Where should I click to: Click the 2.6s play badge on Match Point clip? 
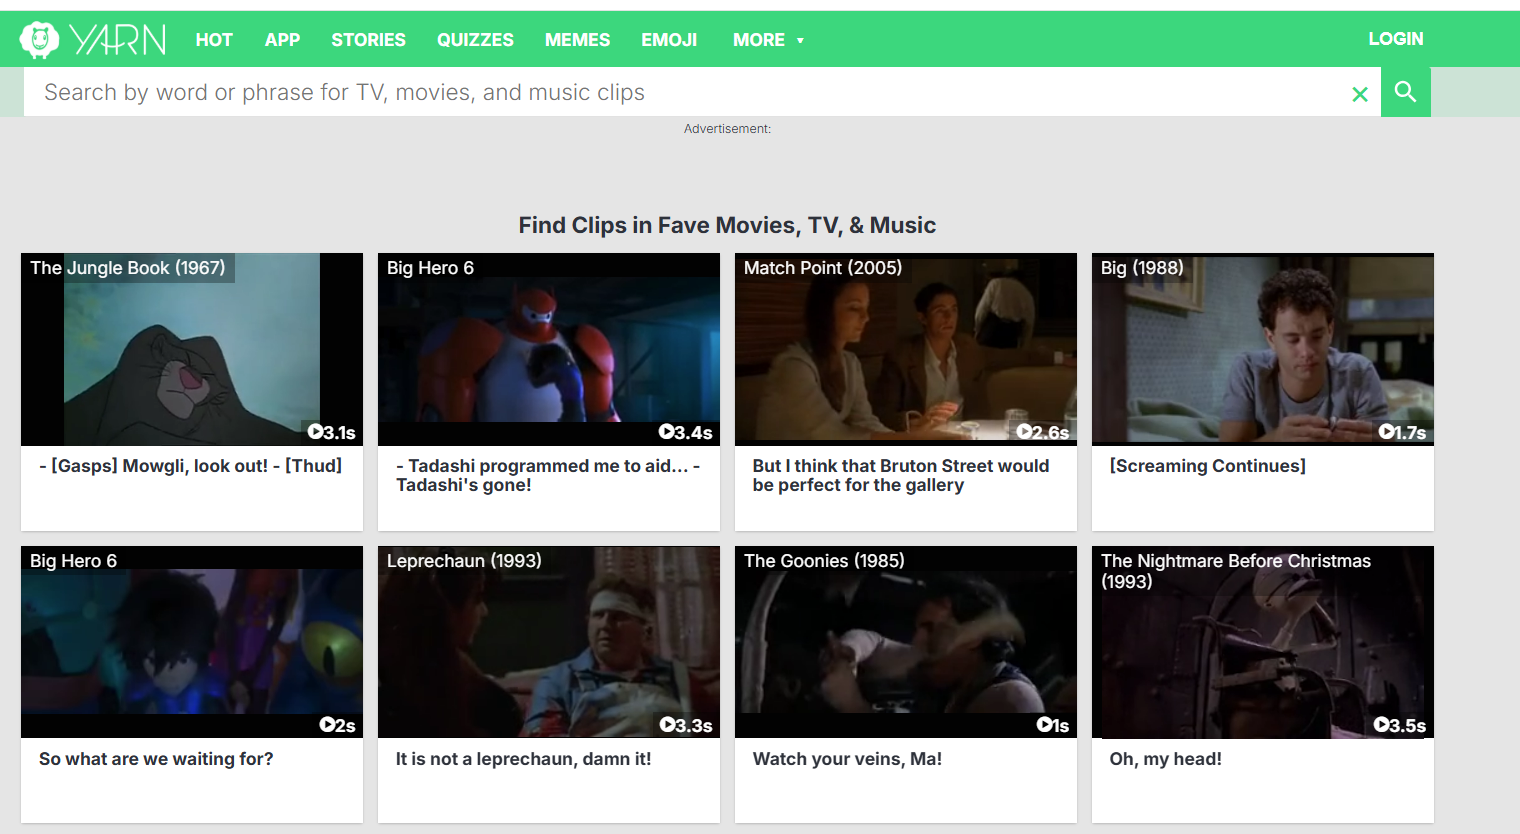click(x=1043, y=432)
